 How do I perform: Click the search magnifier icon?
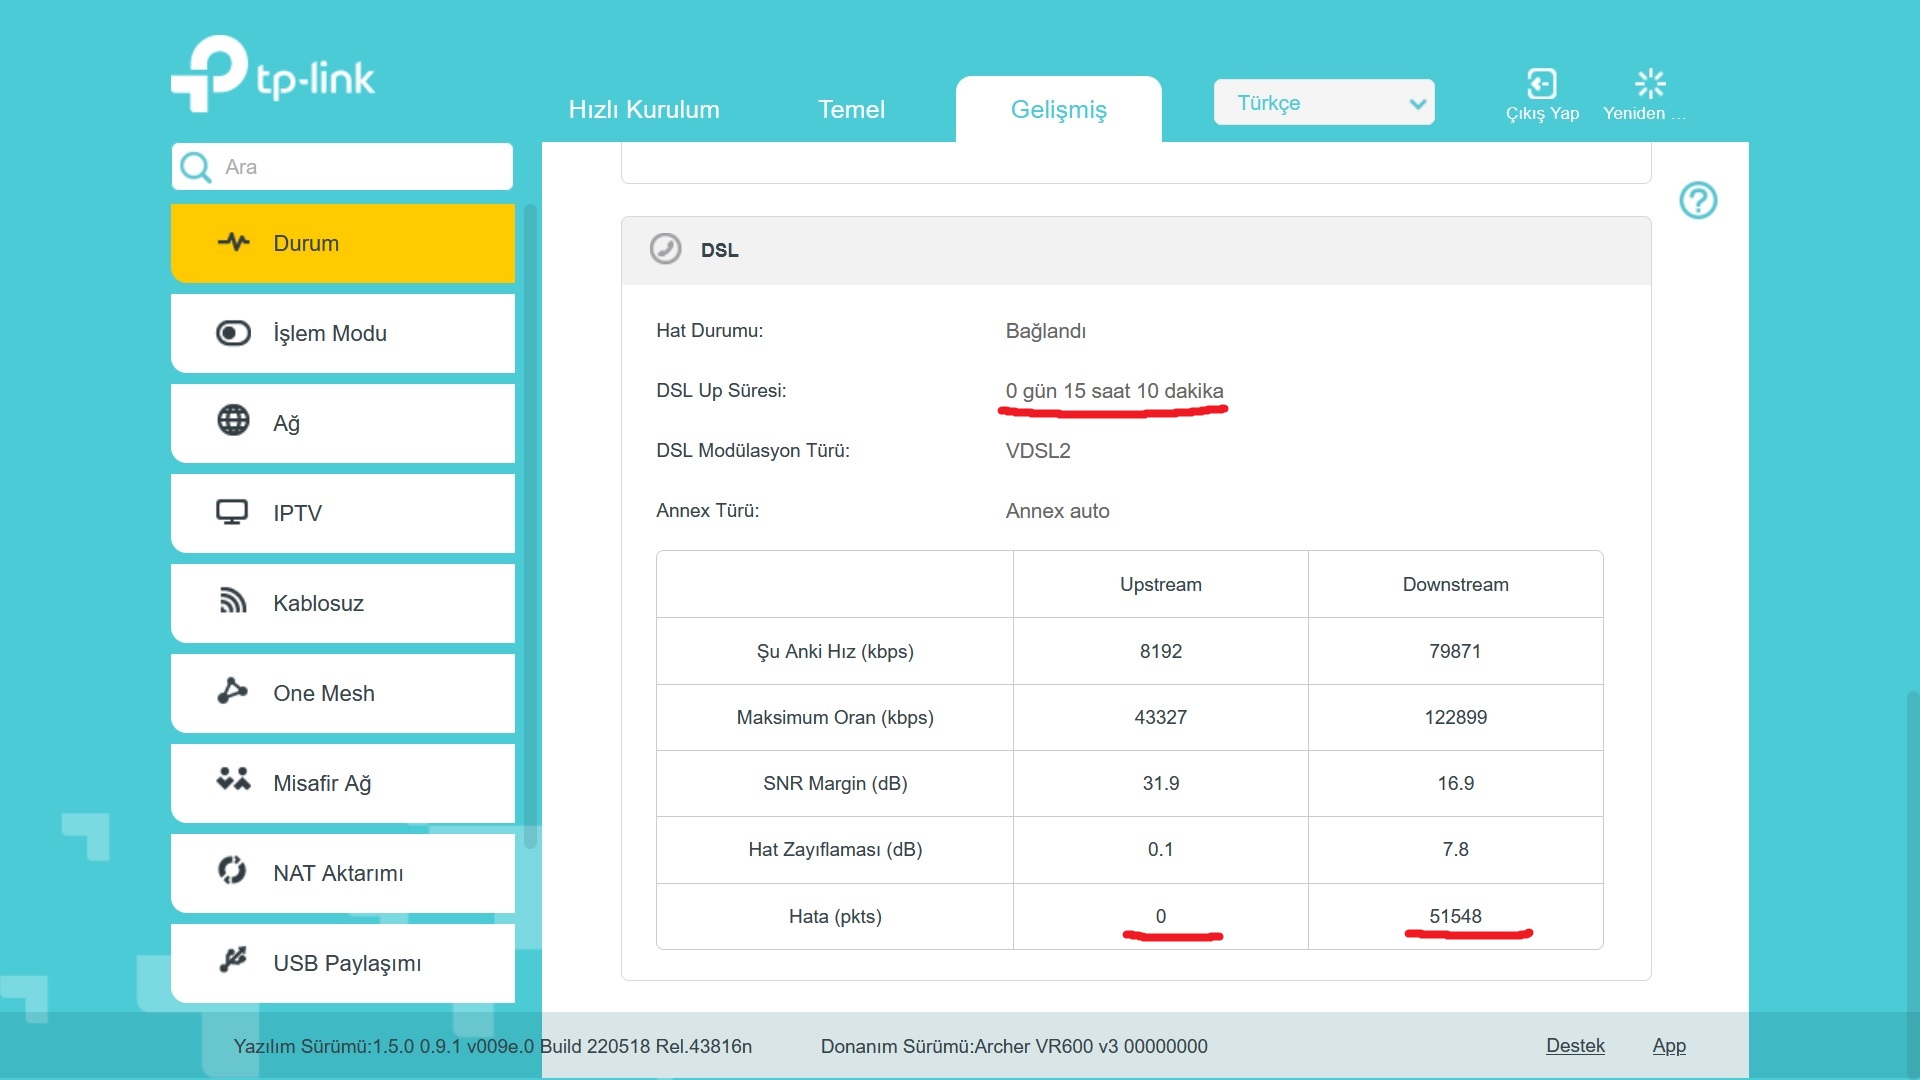click(x=196, y=167)
